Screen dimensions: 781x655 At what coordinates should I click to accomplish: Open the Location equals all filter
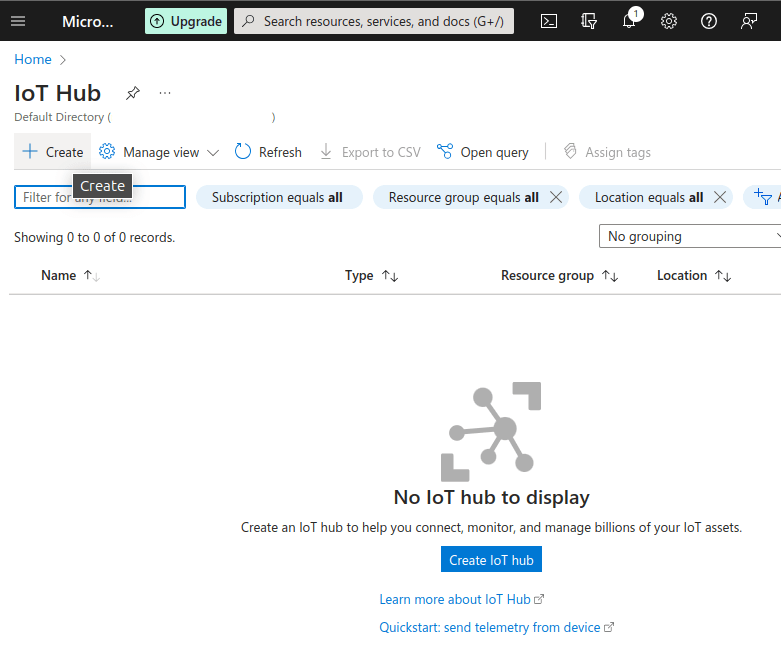tap(649, 197)
